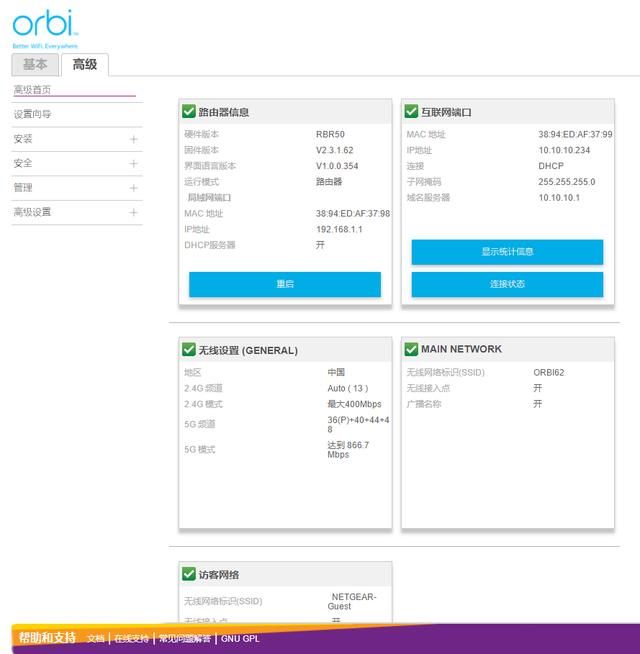This screenshot has height=654, width=640.
Task: Click green checkmark icon beside 路由器信息
Action: point(189,111)
